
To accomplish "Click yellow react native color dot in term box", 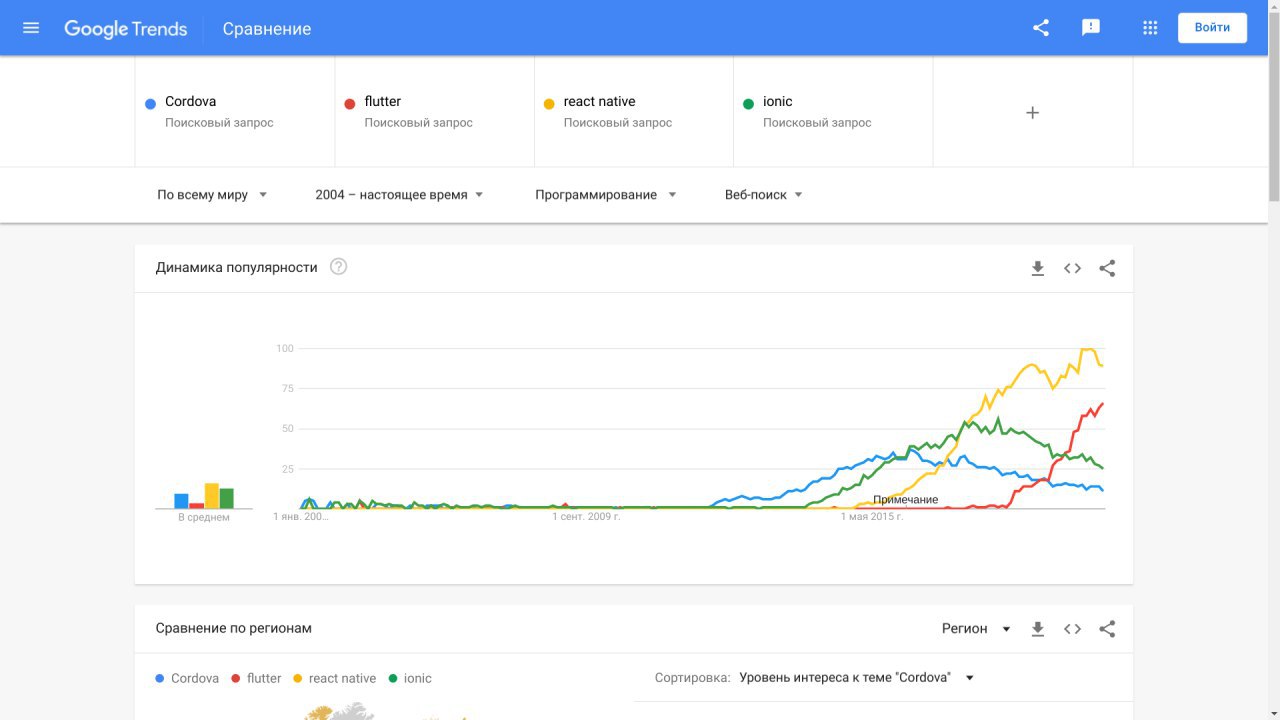I will (x=549, y=103).
